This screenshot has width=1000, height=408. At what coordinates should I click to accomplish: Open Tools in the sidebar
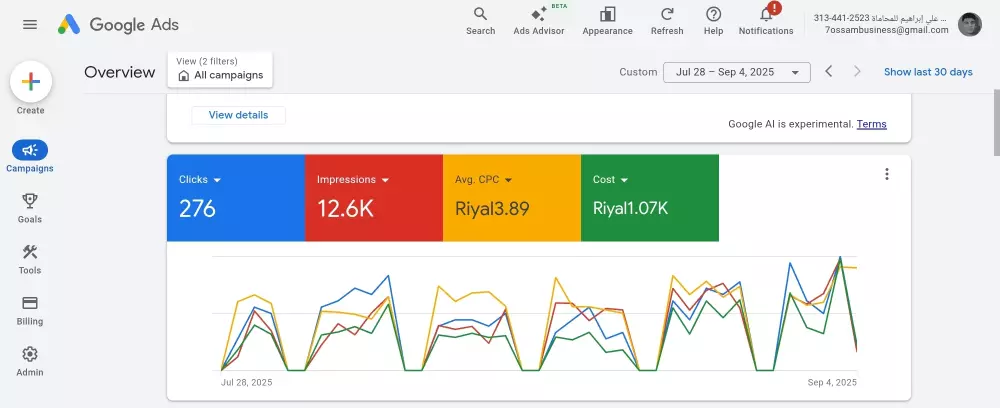(30, 259)
